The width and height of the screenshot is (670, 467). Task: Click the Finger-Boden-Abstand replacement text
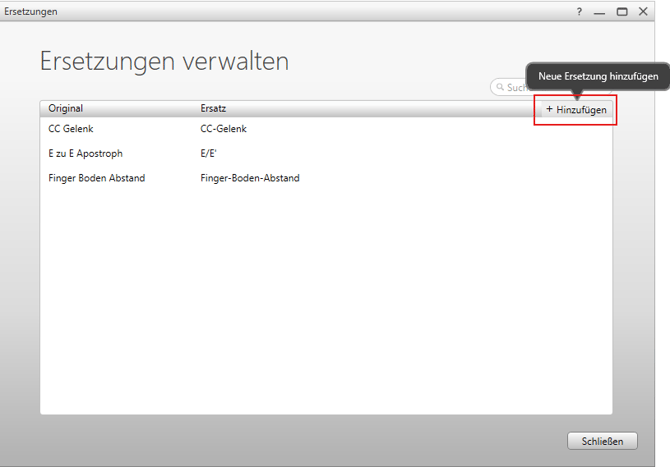(249, 178)
